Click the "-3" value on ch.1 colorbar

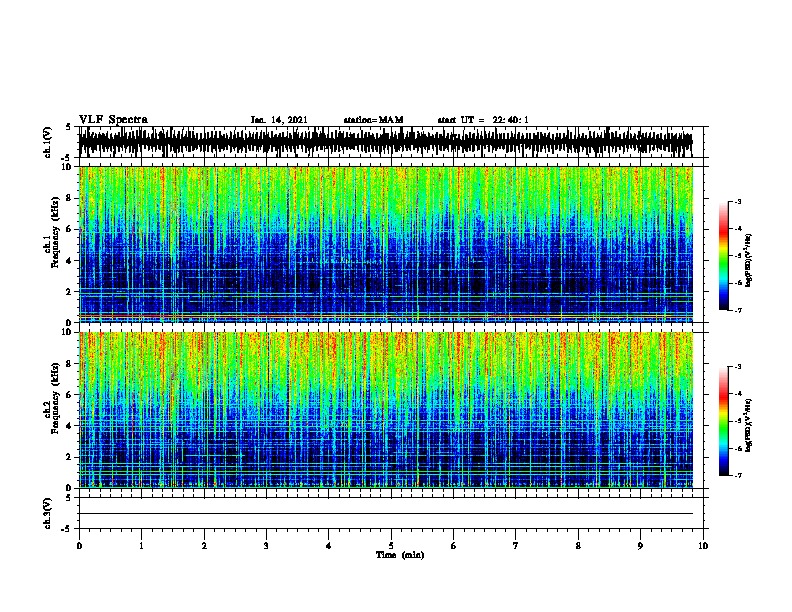(737, 201)
